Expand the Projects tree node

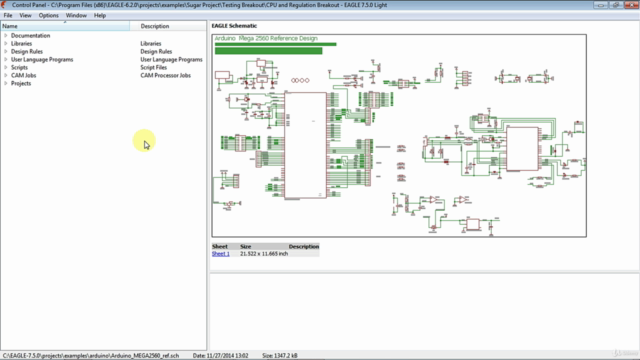coord(6,83)
